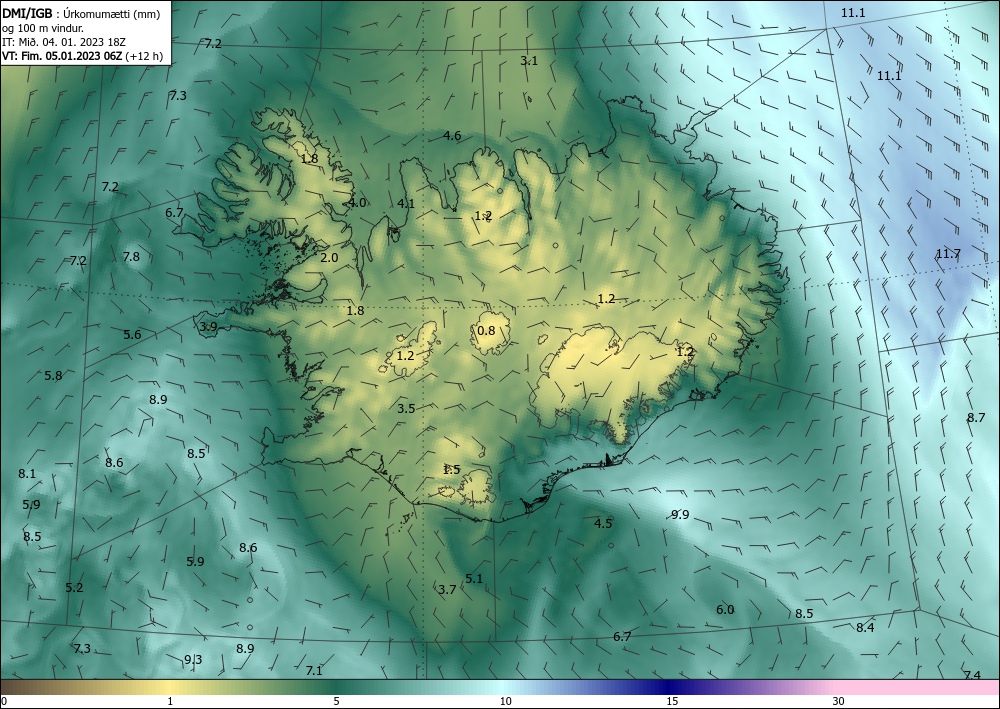Click the 8.1 value label
Screen dimensions: 1000x709
tap(27, 474)
